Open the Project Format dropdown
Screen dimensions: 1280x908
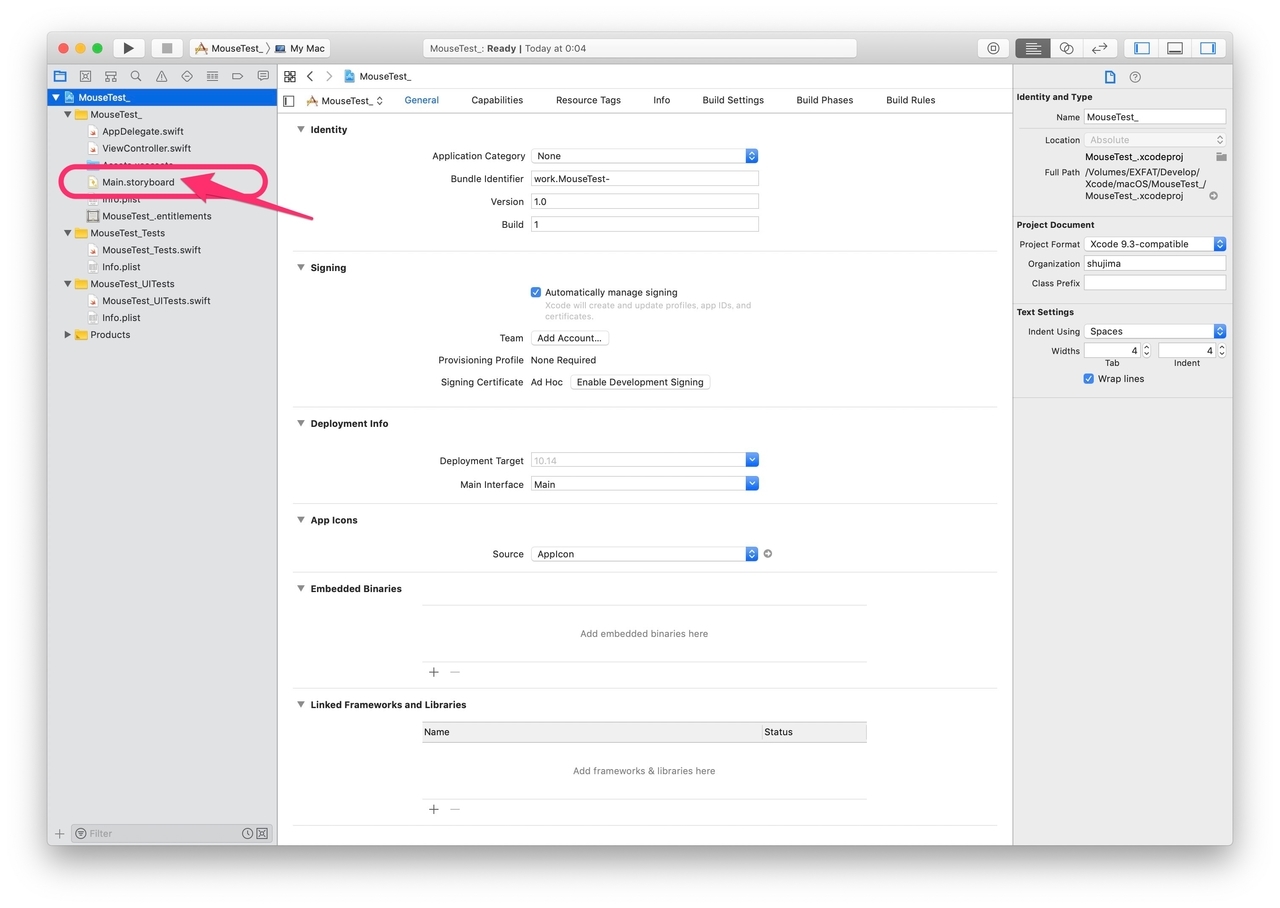click(x=1155, y=244)
